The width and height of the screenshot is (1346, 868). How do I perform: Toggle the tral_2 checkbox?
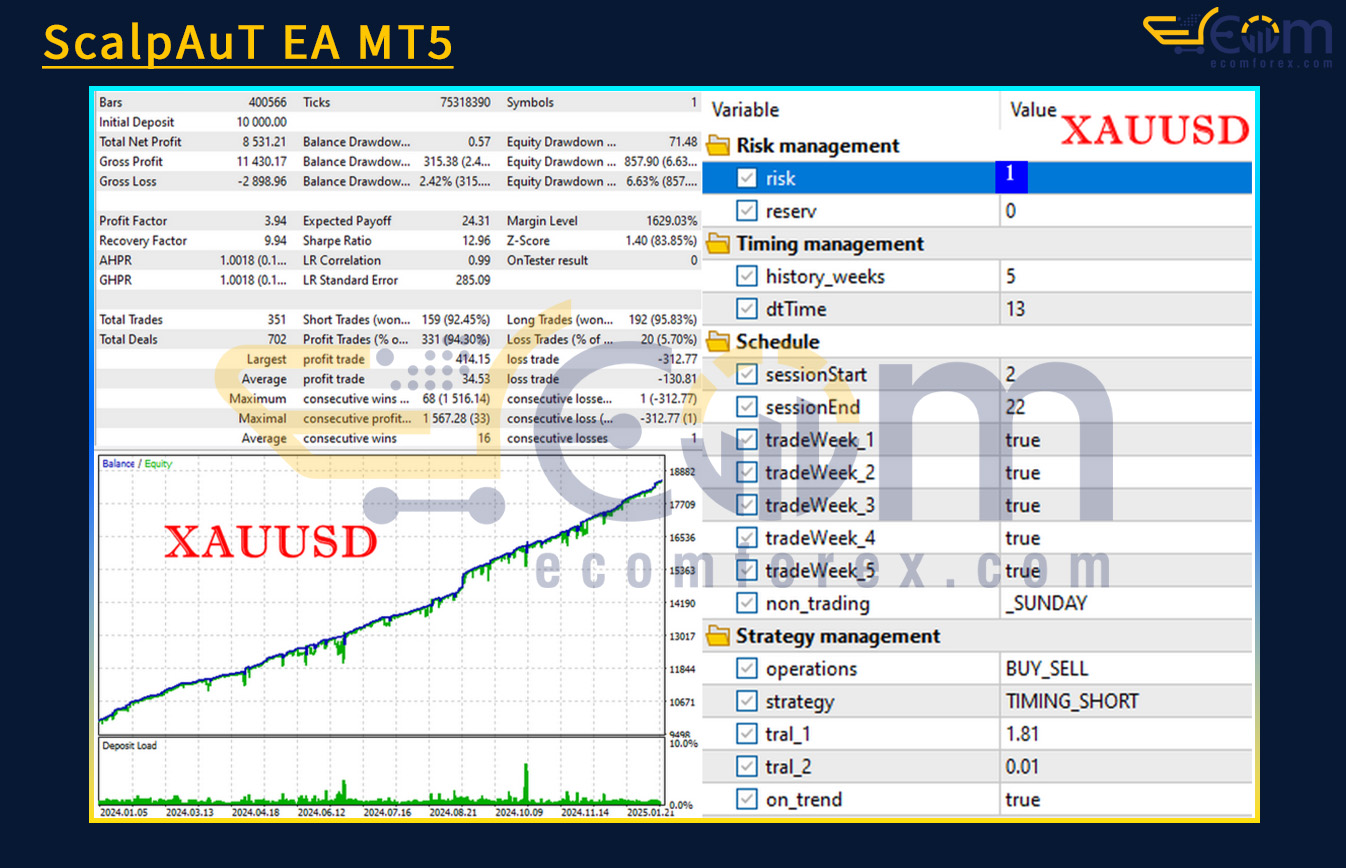tap(747, 767)
